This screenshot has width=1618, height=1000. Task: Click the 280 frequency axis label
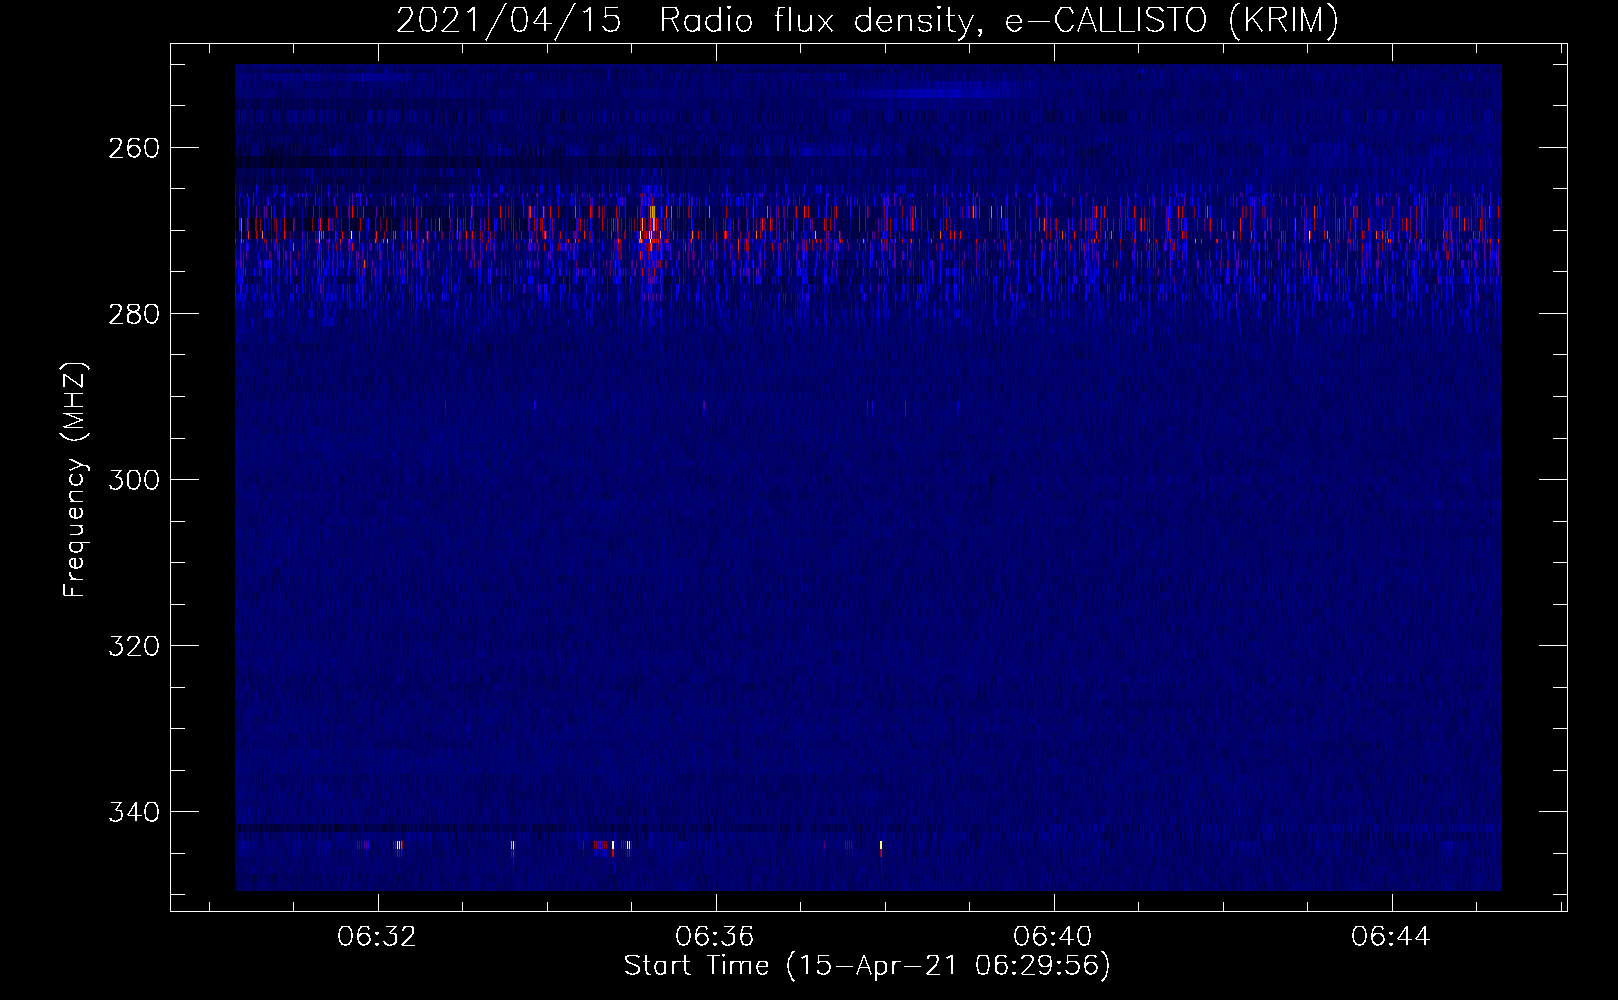coord(133,314)
